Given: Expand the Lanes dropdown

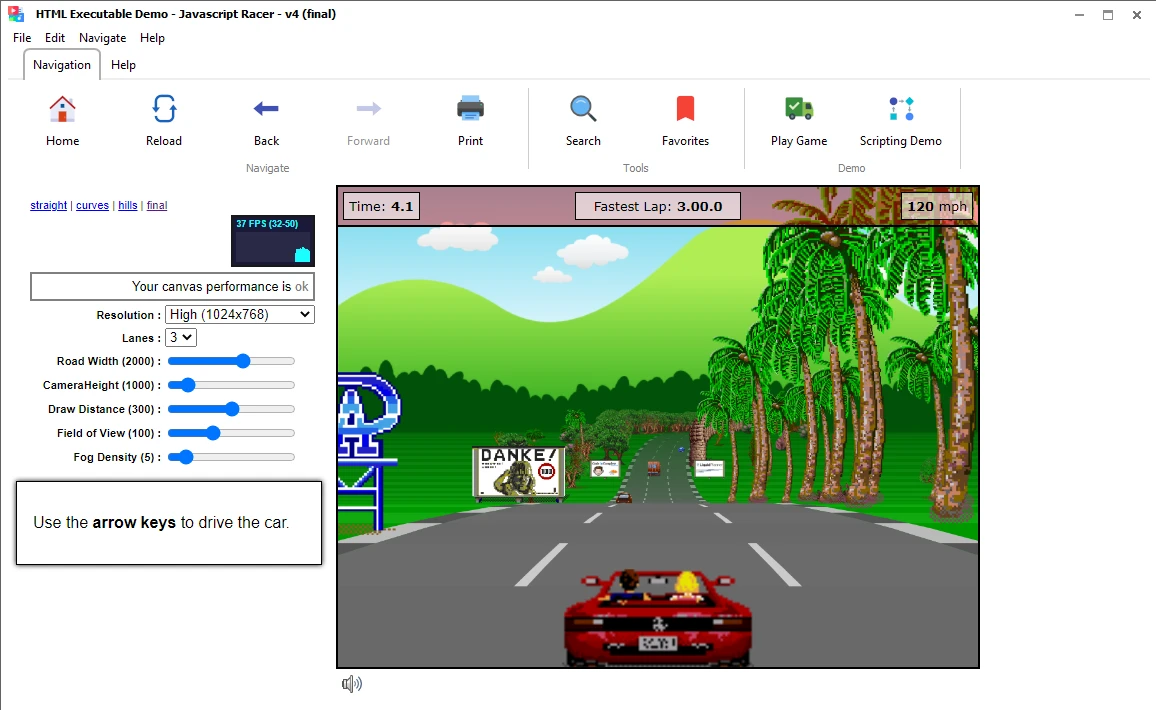Looking at the screenshot, I should coord(181,338).
